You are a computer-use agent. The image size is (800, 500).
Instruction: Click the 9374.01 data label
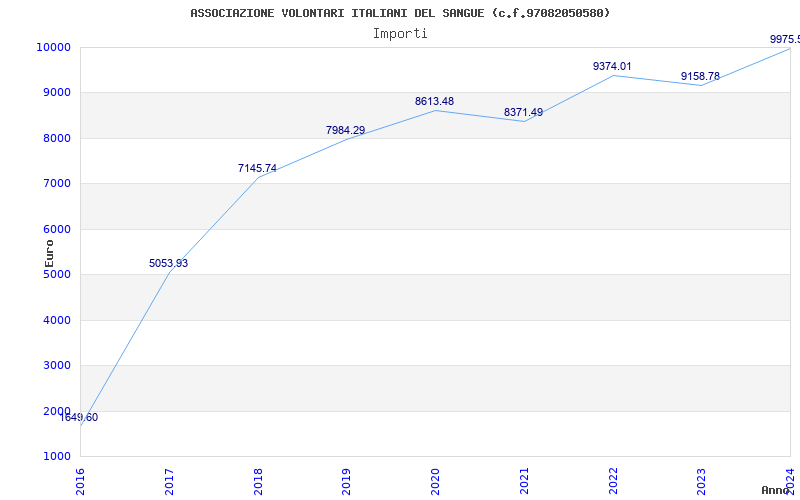612,66
